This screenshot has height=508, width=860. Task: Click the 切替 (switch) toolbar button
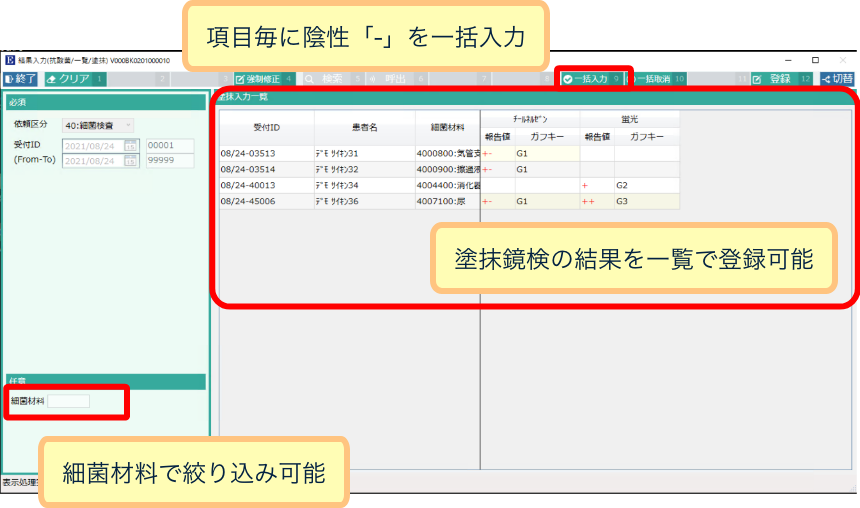point(838,78)
